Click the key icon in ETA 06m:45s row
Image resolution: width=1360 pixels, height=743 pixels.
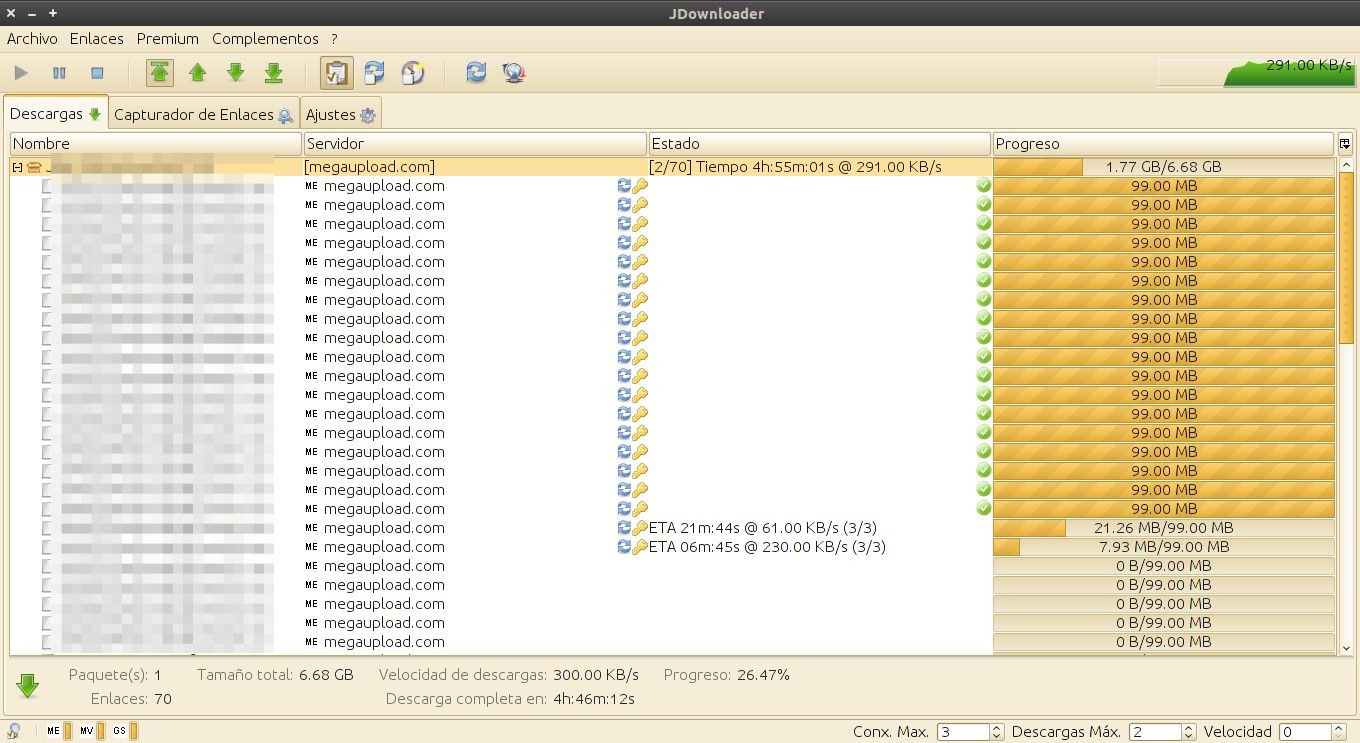(640, 547)
